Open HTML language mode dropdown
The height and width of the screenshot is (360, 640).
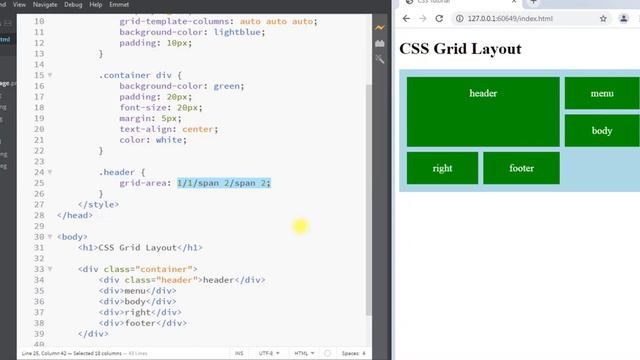[x=304, y=353]
